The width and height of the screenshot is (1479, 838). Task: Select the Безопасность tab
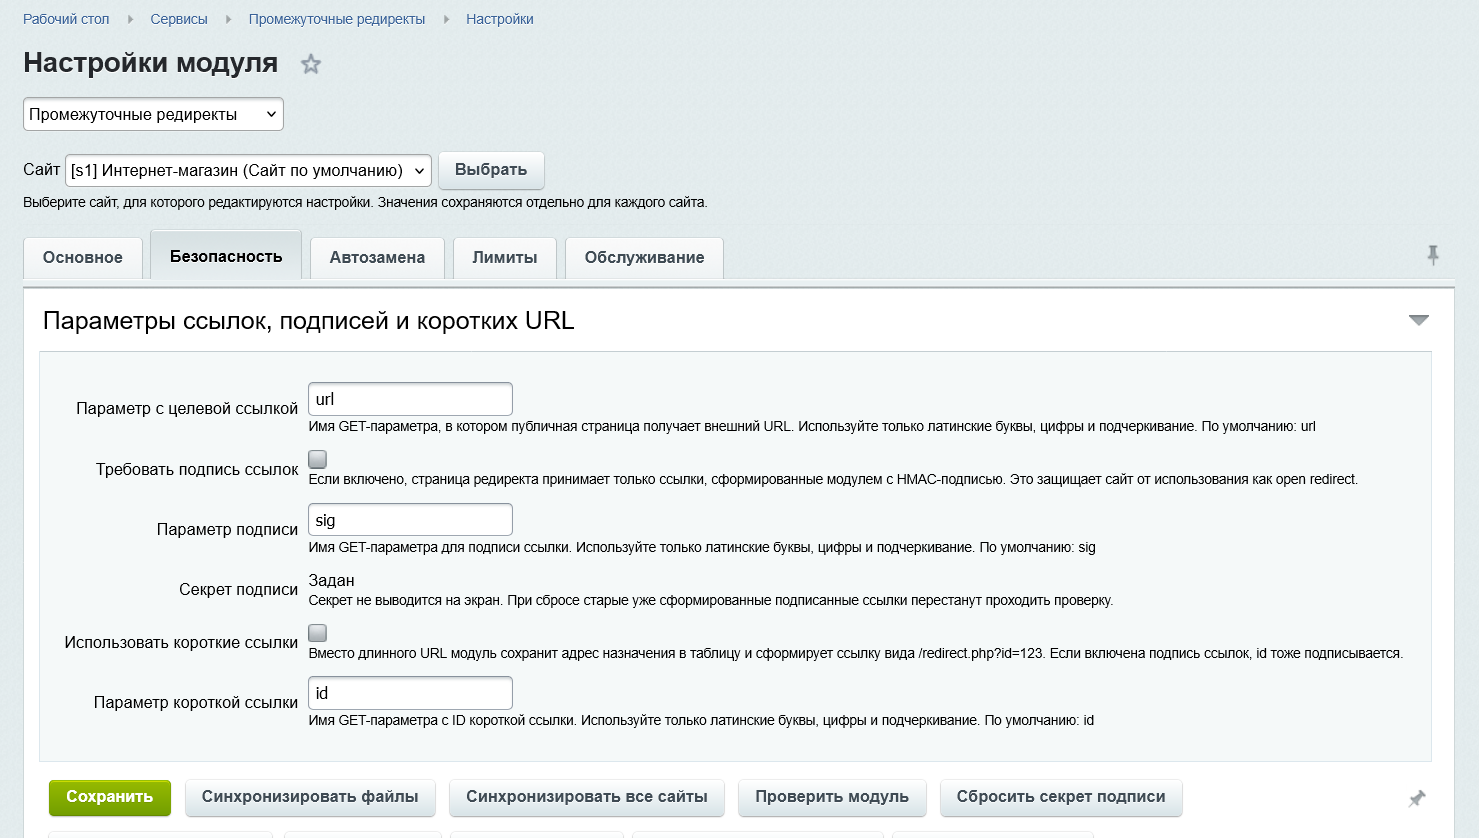[226, 256]
